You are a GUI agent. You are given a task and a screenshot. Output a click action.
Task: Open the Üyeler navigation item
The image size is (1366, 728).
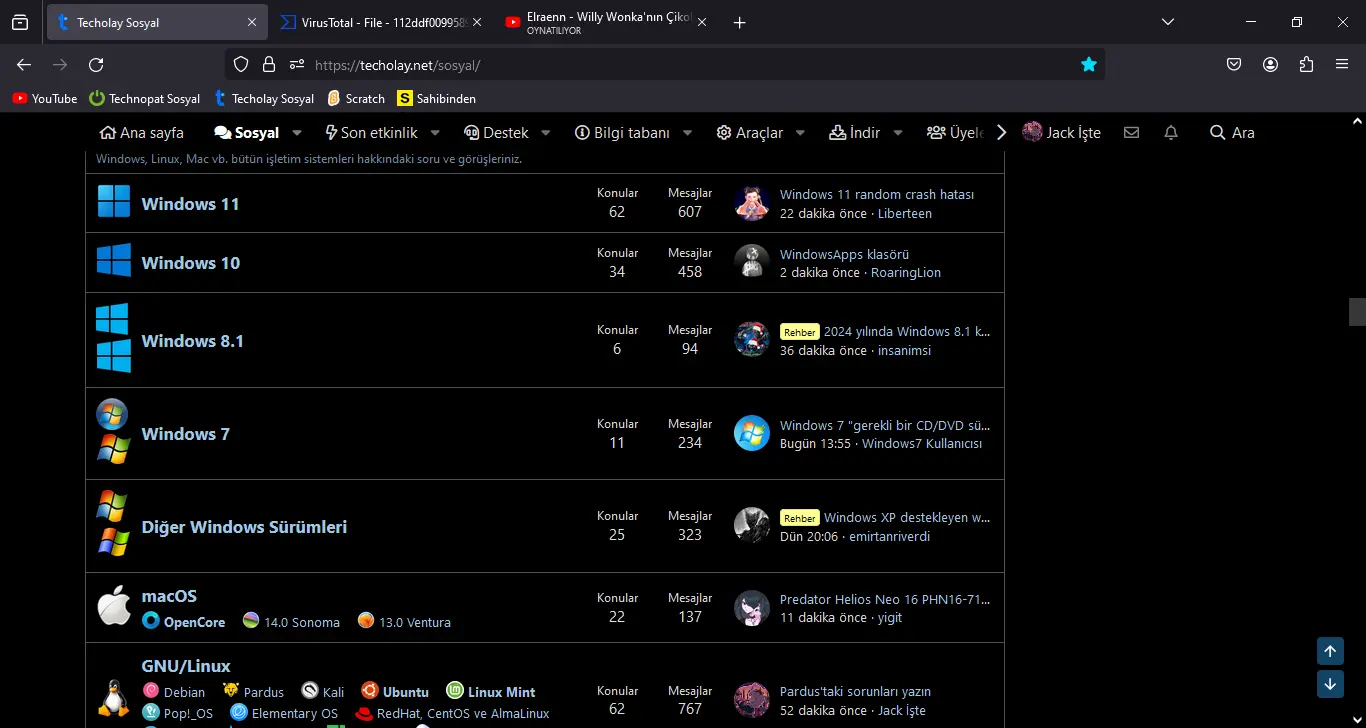[x=956, y=133]
